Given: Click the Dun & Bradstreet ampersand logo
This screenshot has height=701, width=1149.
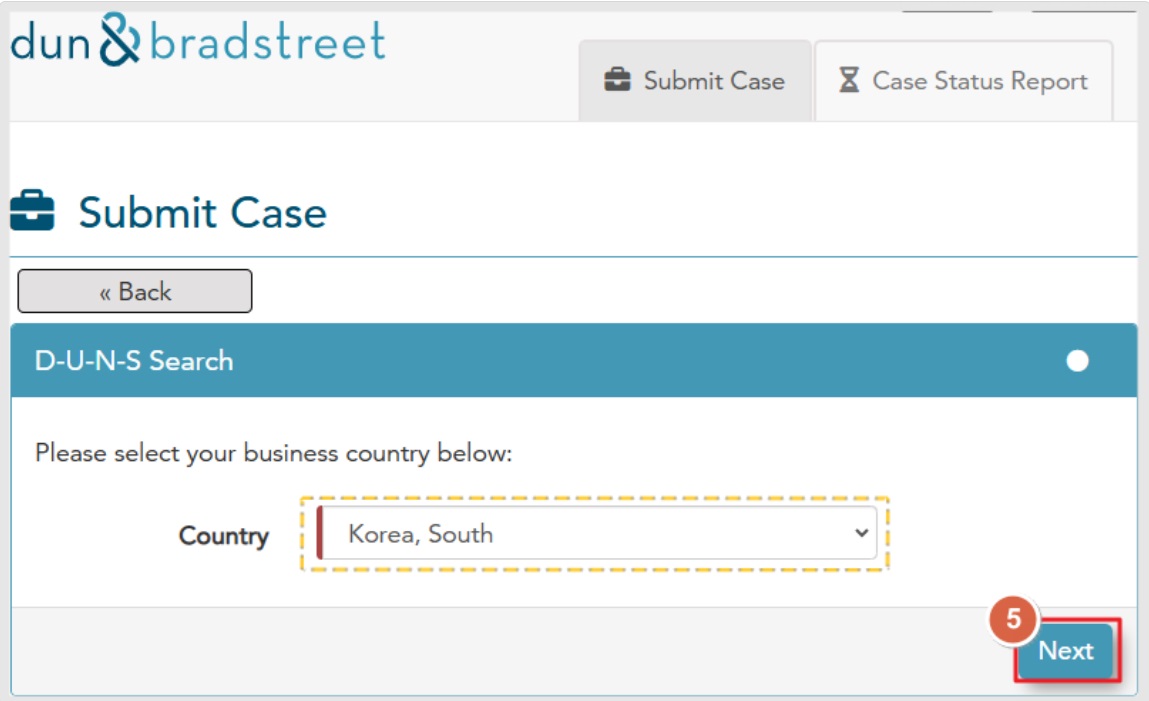Looking at the screenshot, I should (x=119, y=40).
